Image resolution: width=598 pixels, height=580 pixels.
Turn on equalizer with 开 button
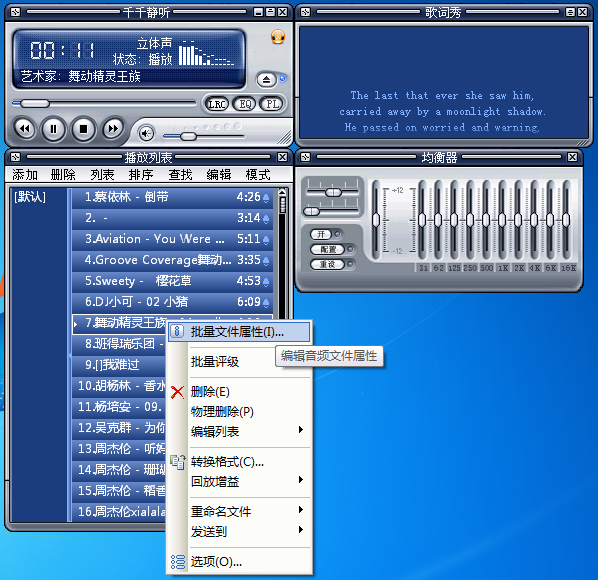click(321, 234)
